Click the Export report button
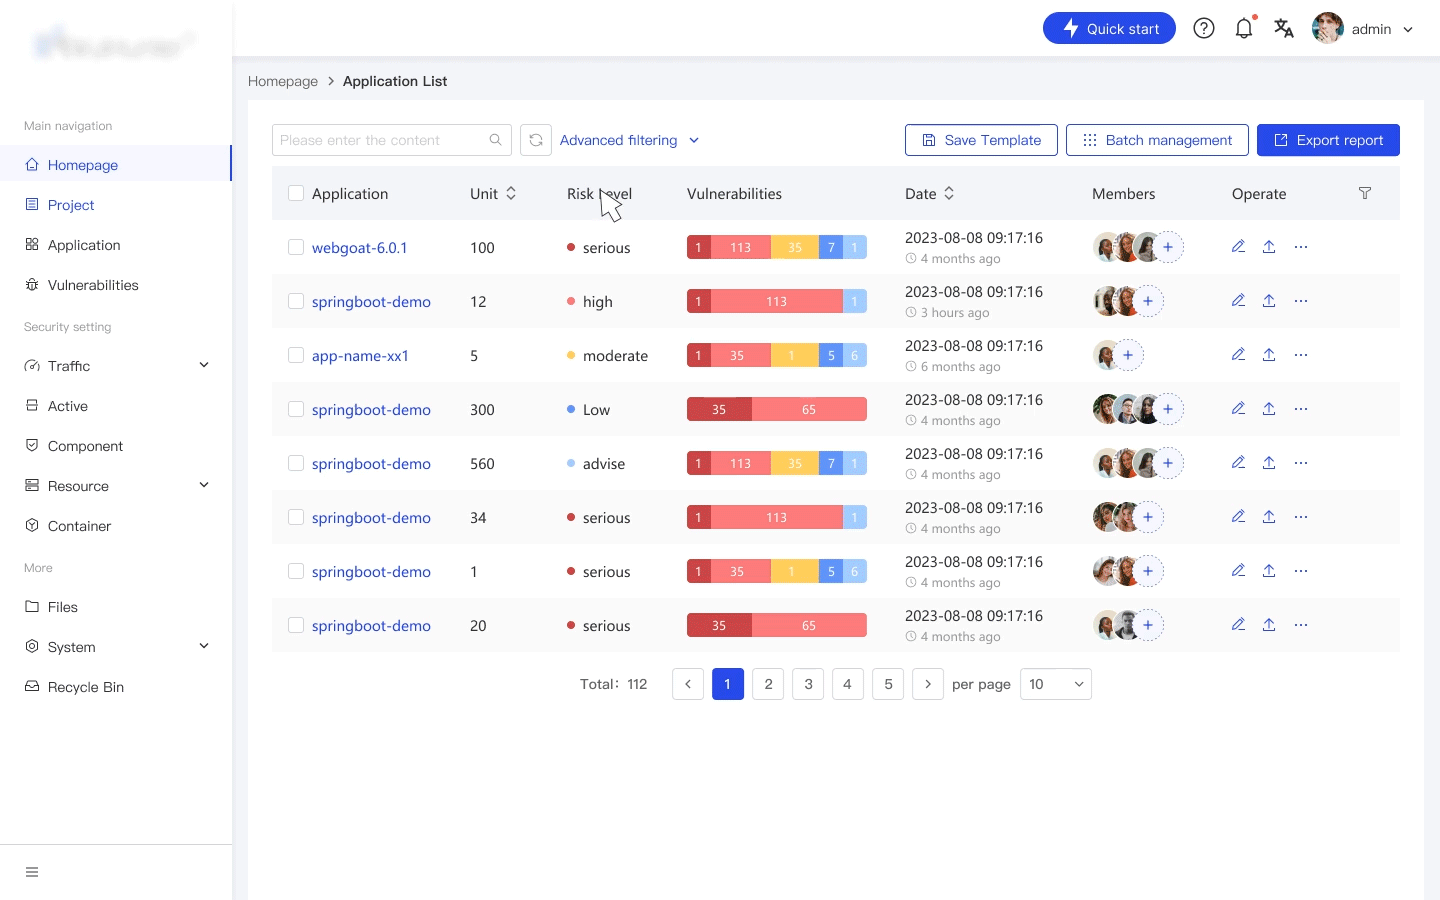 pyautogui.click(x=1328, y=140)
